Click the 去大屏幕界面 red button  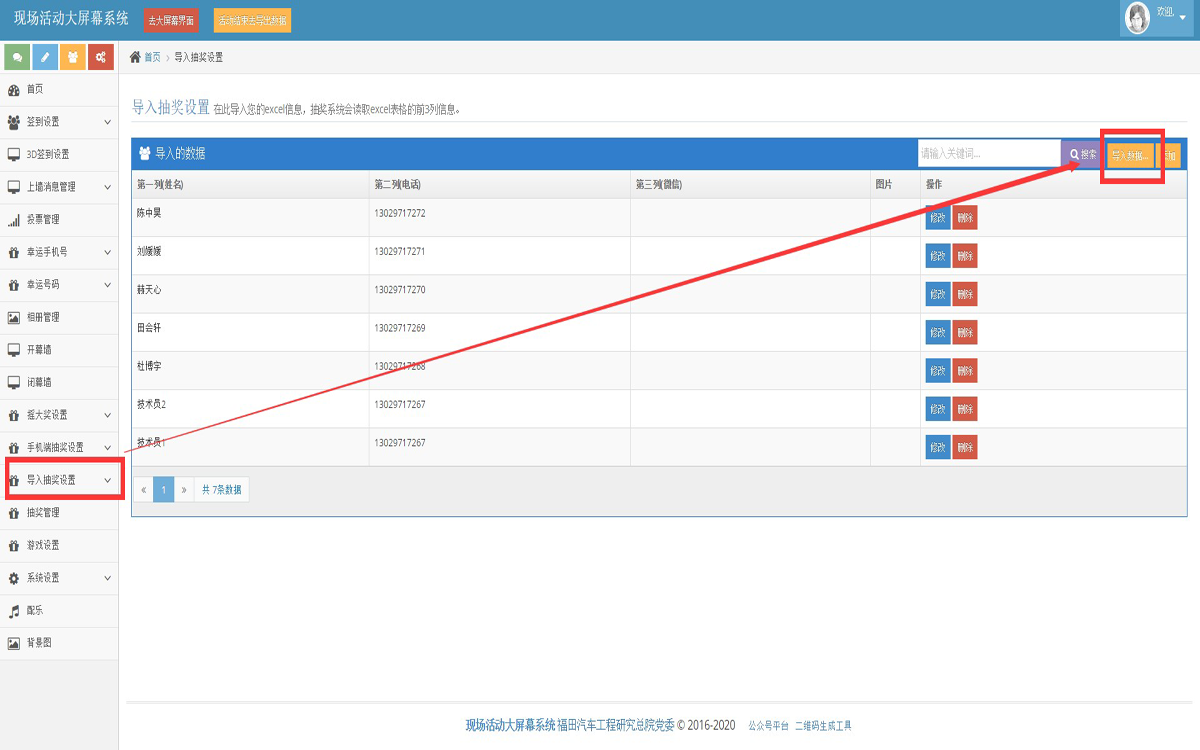pyautogui.click(x=171, y=20)
